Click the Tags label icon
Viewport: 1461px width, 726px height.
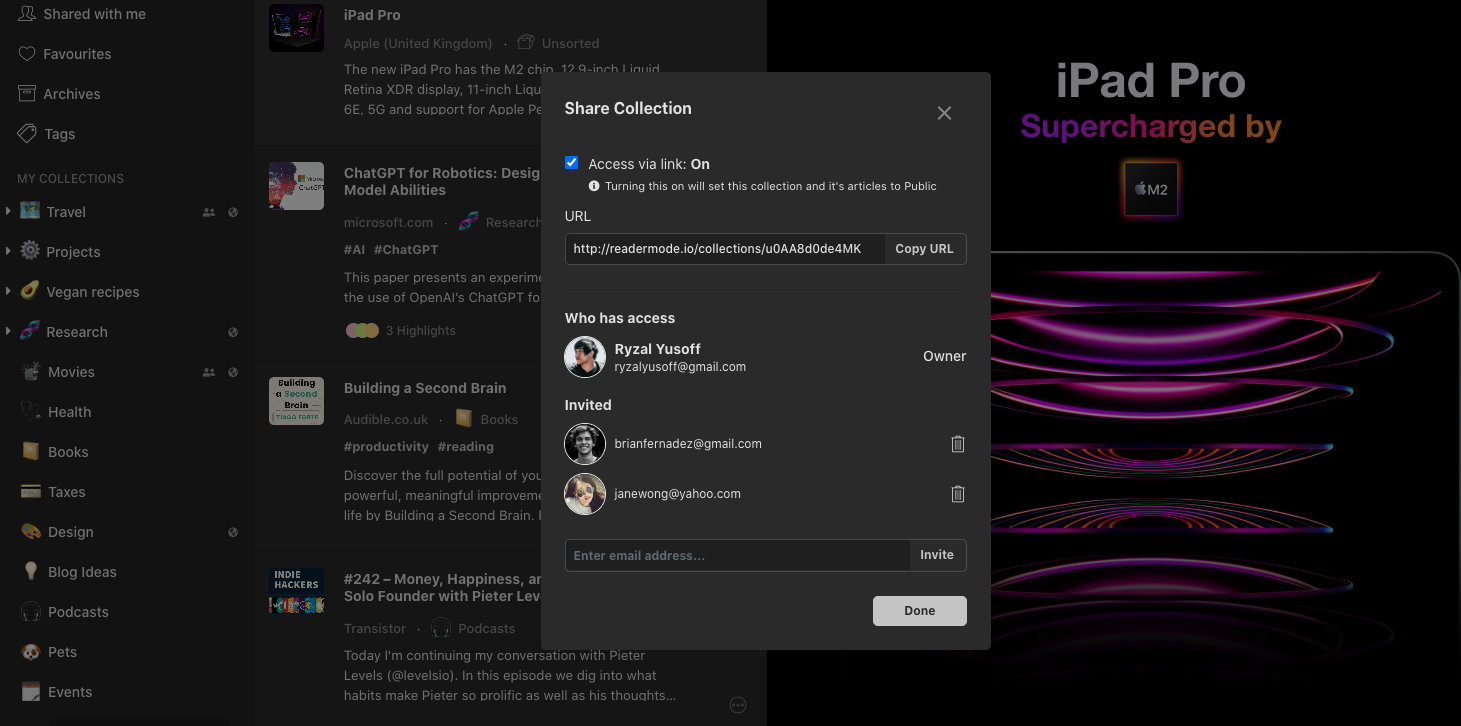click(x=27, y=133)
